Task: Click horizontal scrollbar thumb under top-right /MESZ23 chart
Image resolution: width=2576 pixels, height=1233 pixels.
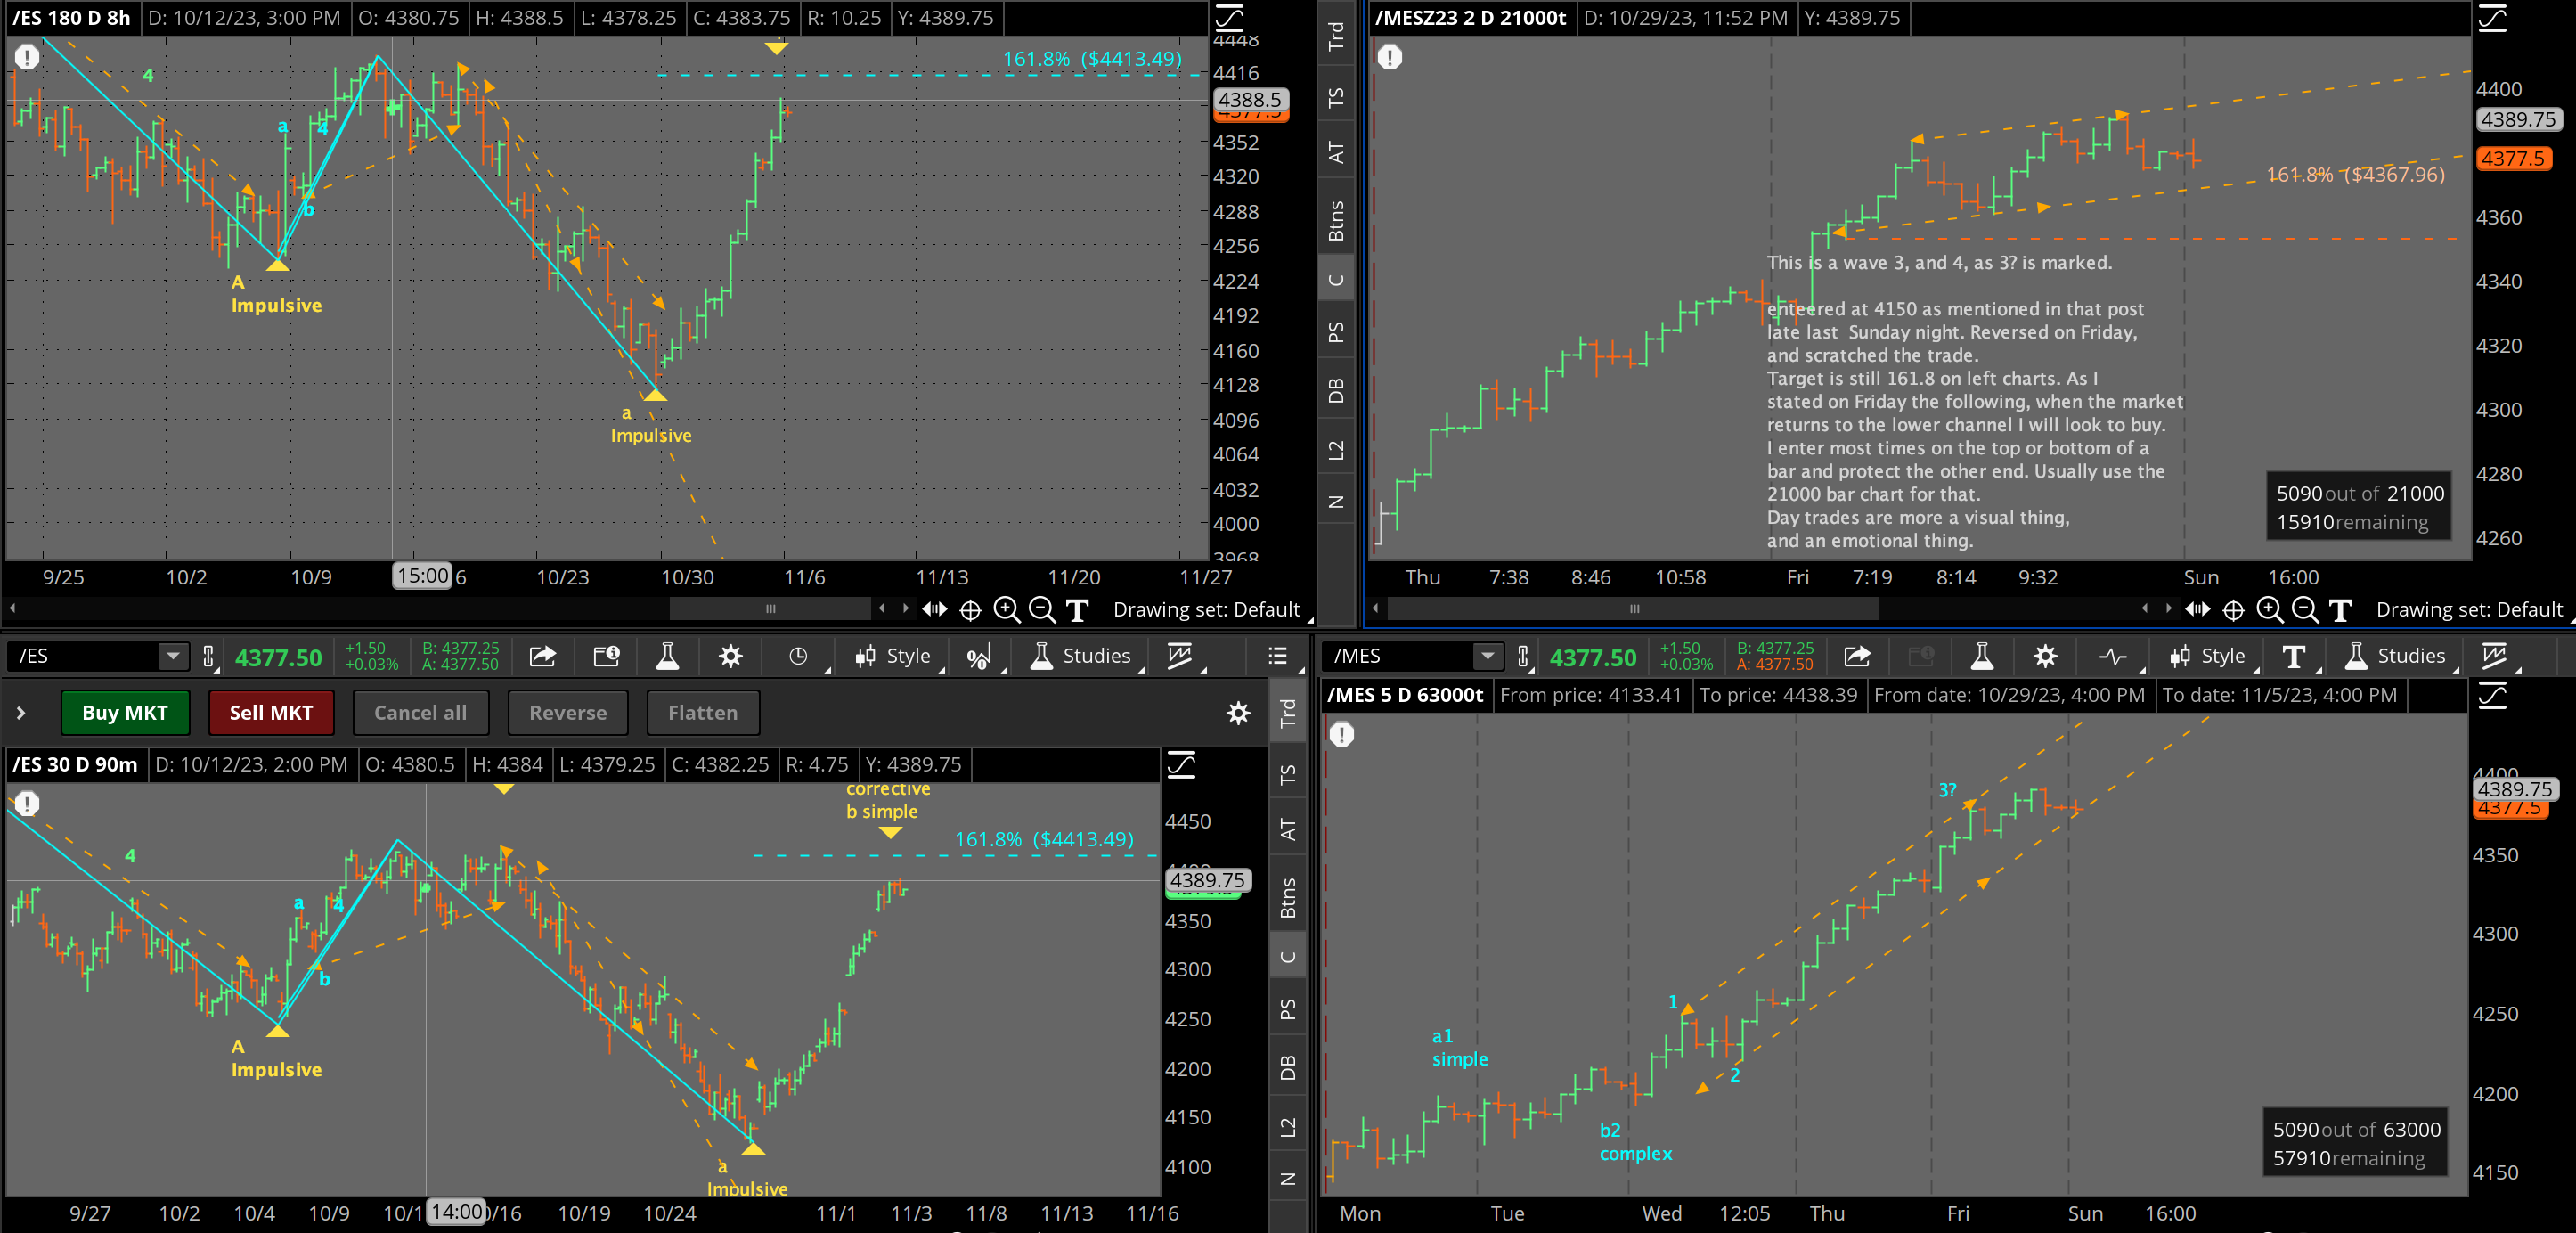Action: [x=1633, y=608]
